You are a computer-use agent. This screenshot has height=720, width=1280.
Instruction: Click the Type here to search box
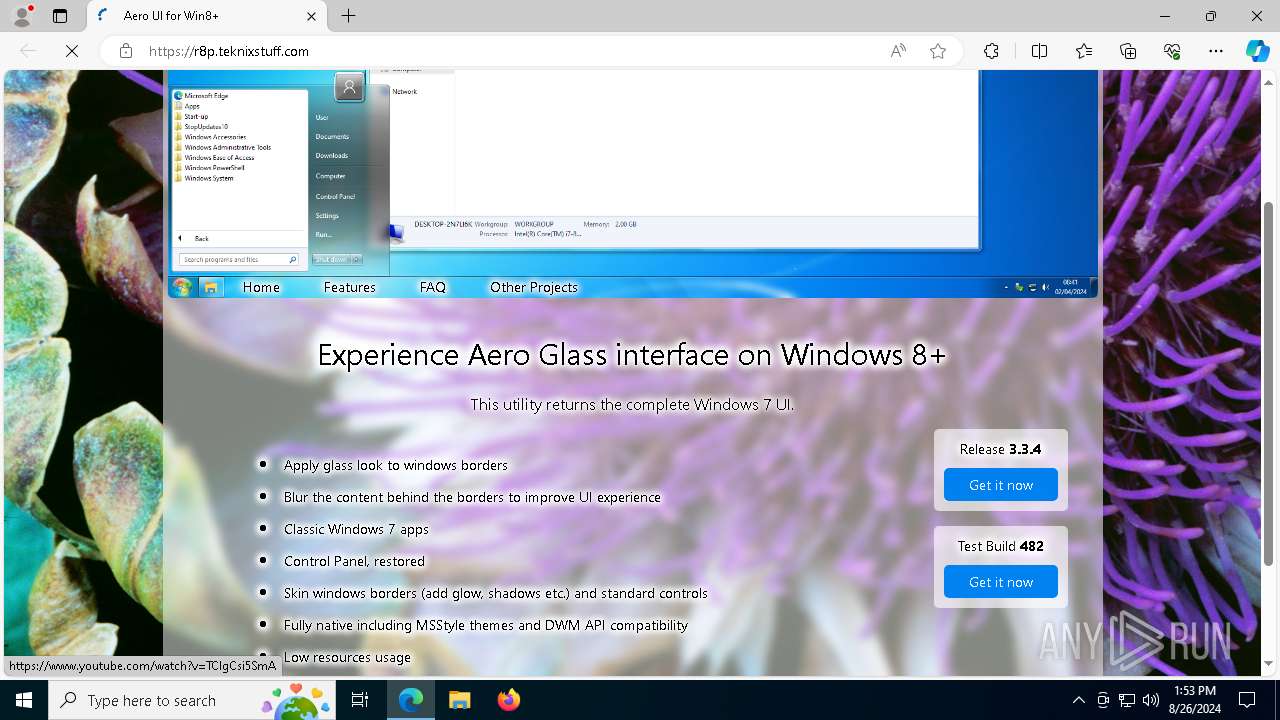[x=192, y=700]
